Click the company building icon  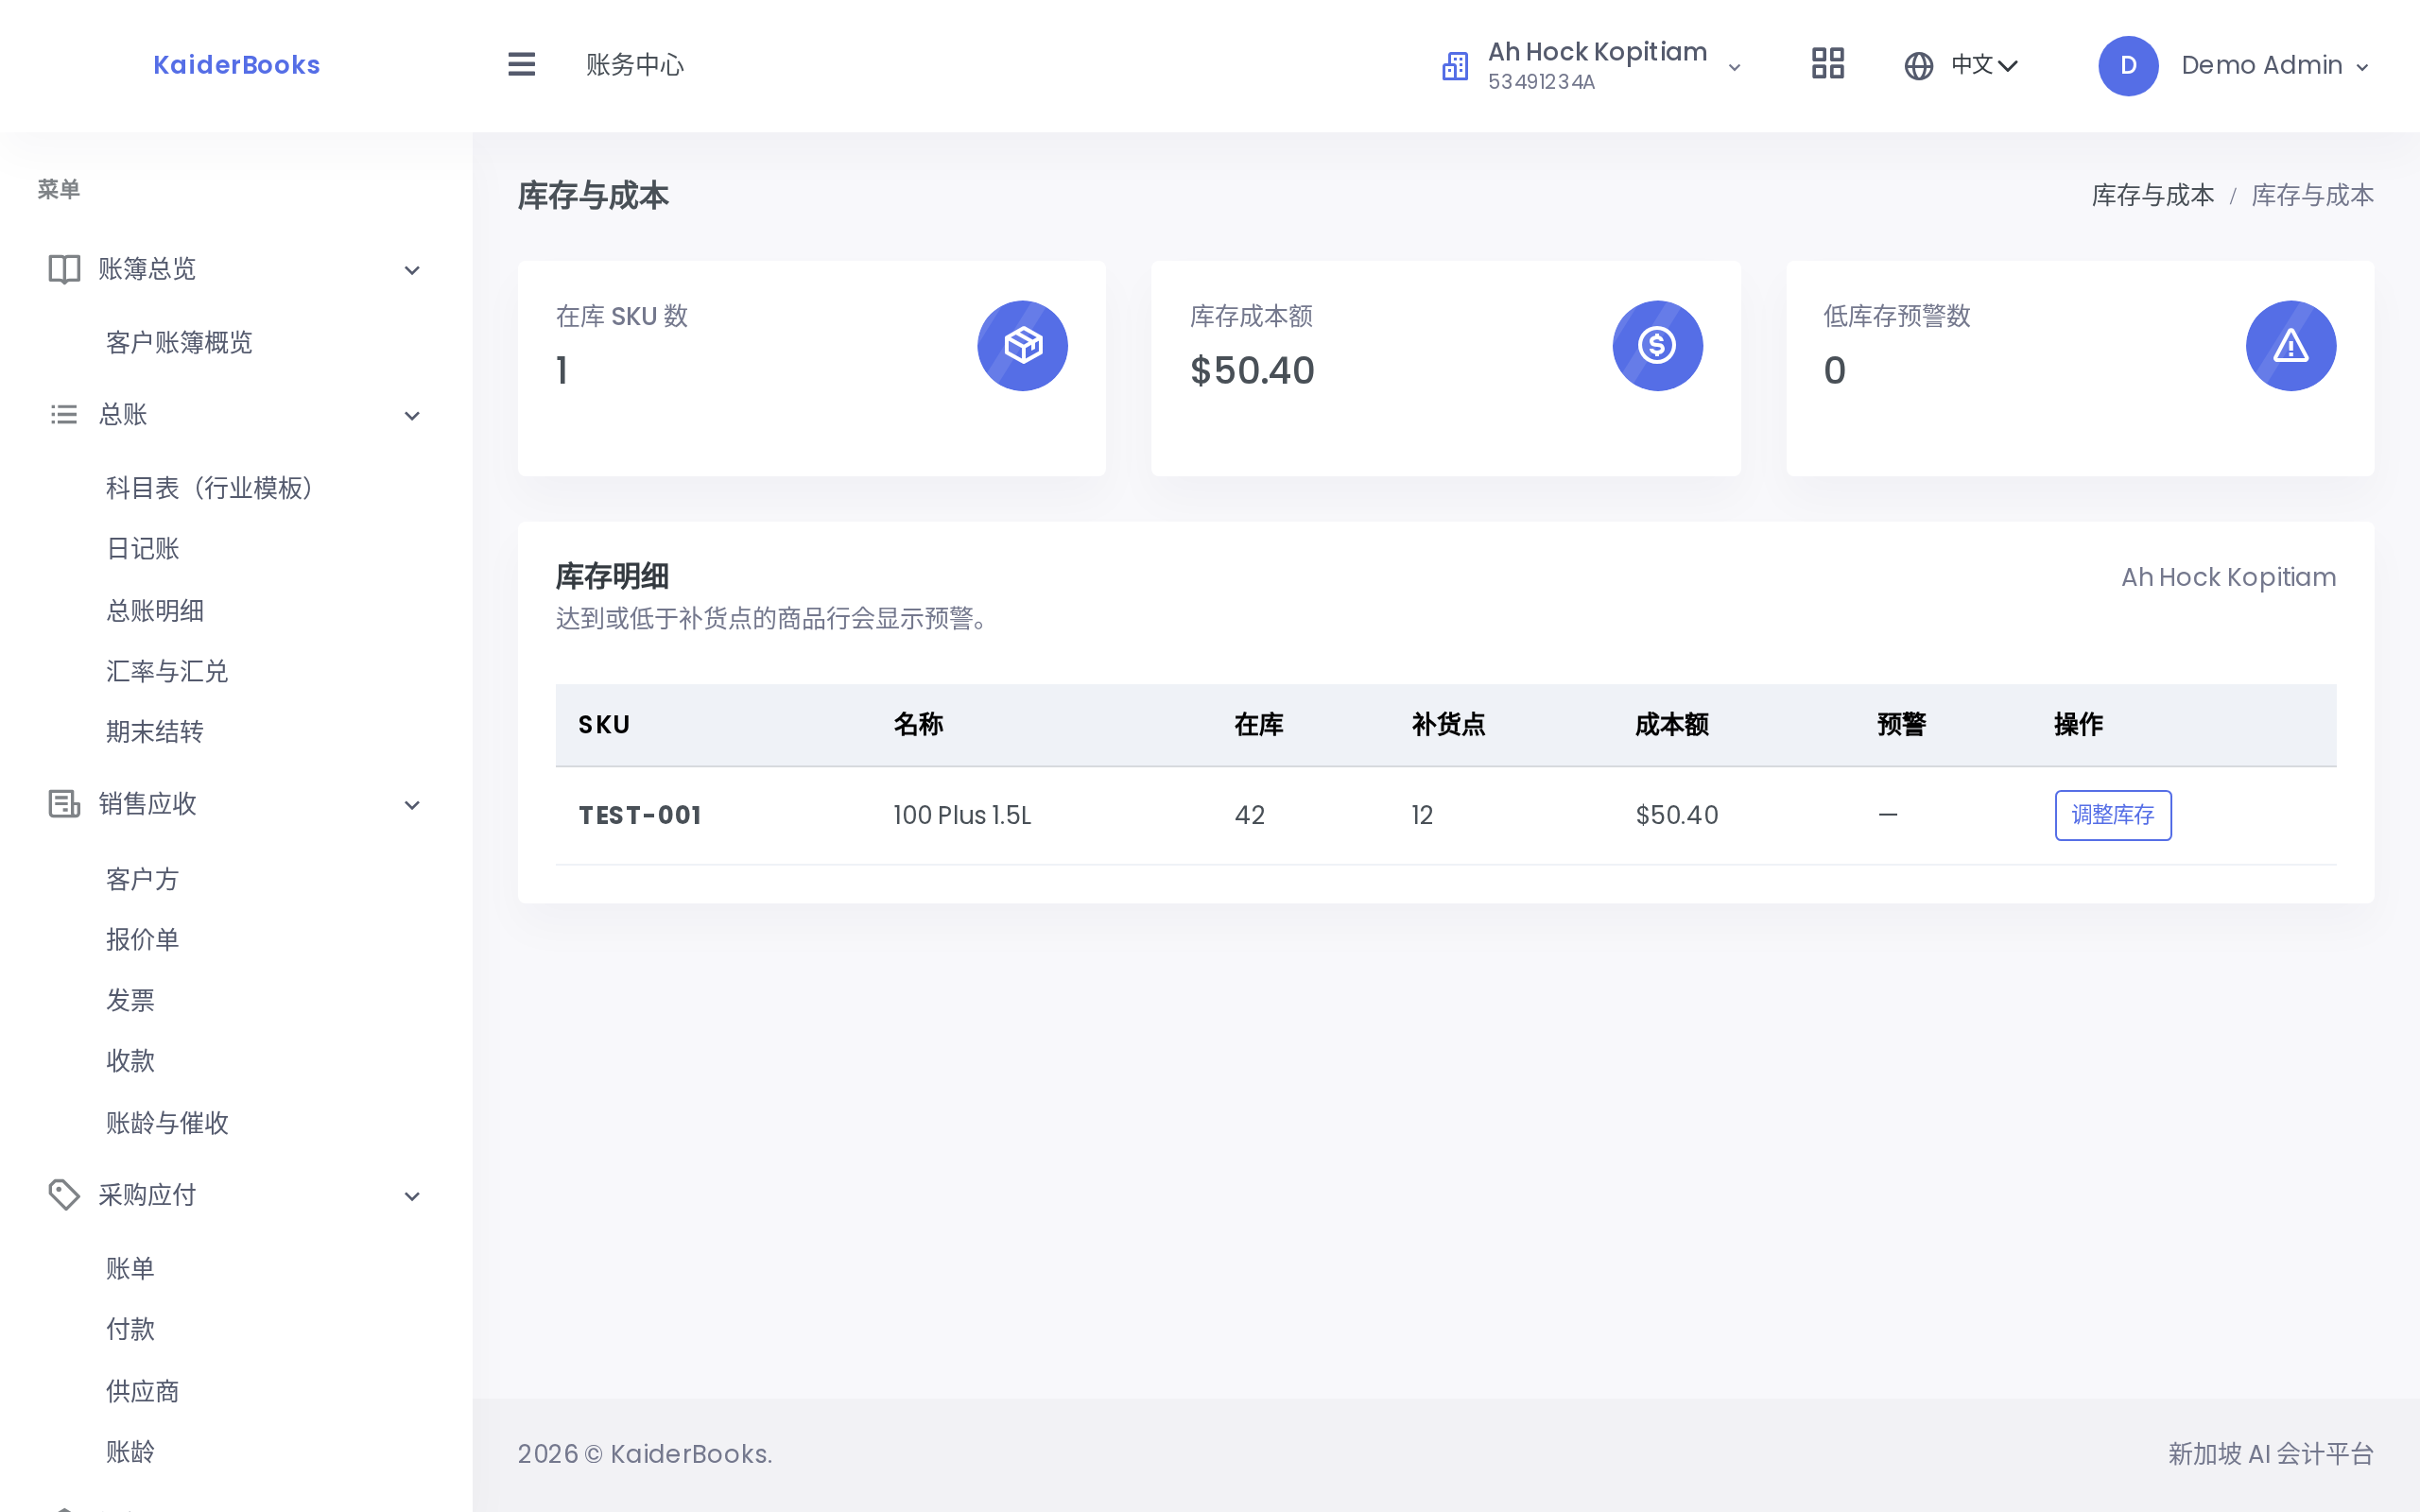point(1455,66)
